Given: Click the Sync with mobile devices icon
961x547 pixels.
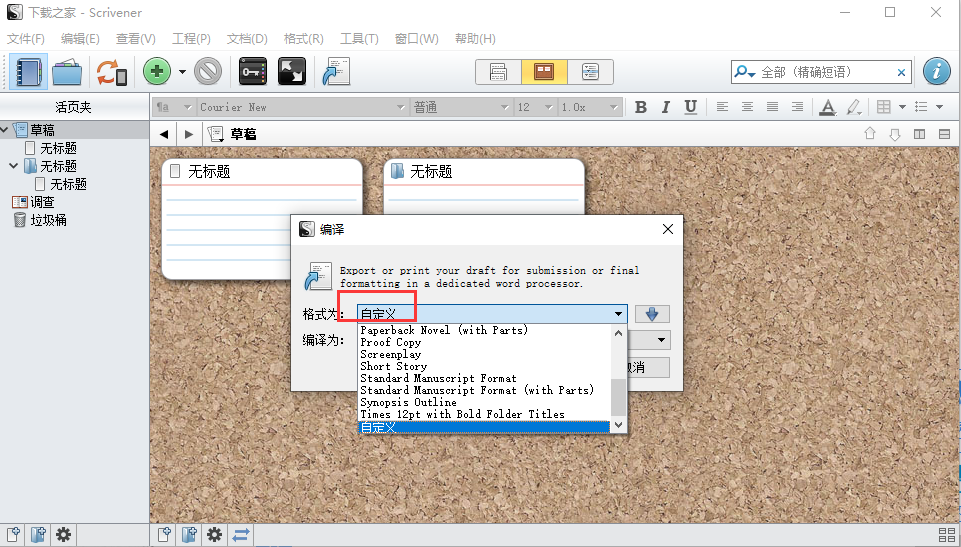Looking at the screenshot, I should (x=111, y=72).
